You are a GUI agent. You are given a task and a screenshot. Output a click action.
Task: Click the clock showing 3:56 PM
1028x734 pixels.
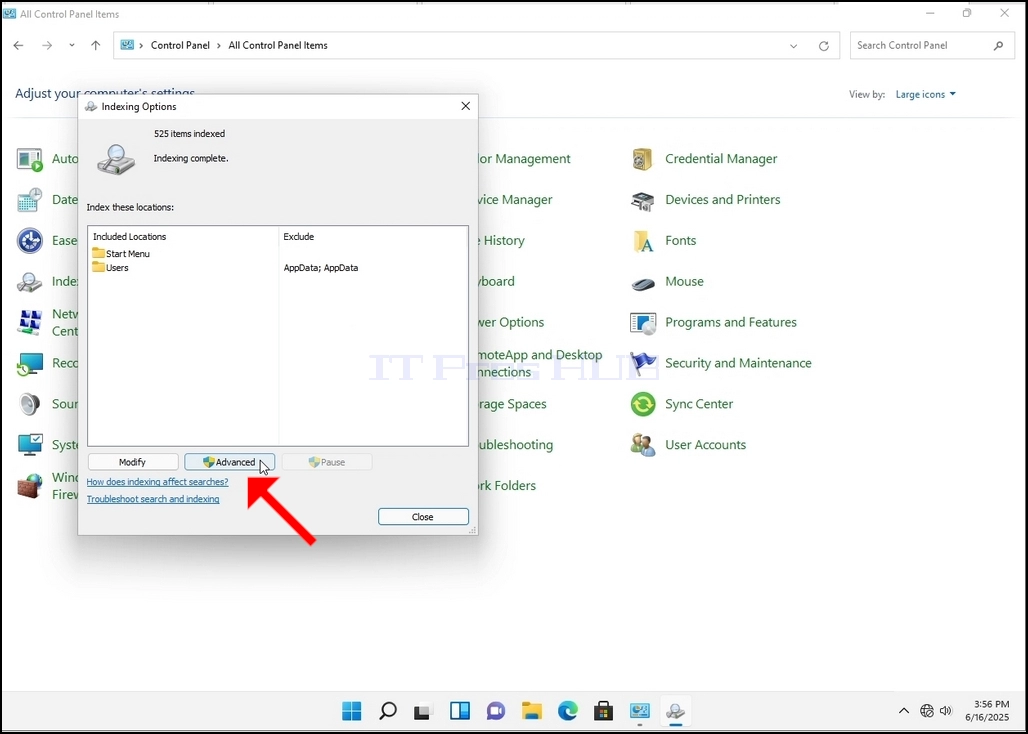point(991,705)
